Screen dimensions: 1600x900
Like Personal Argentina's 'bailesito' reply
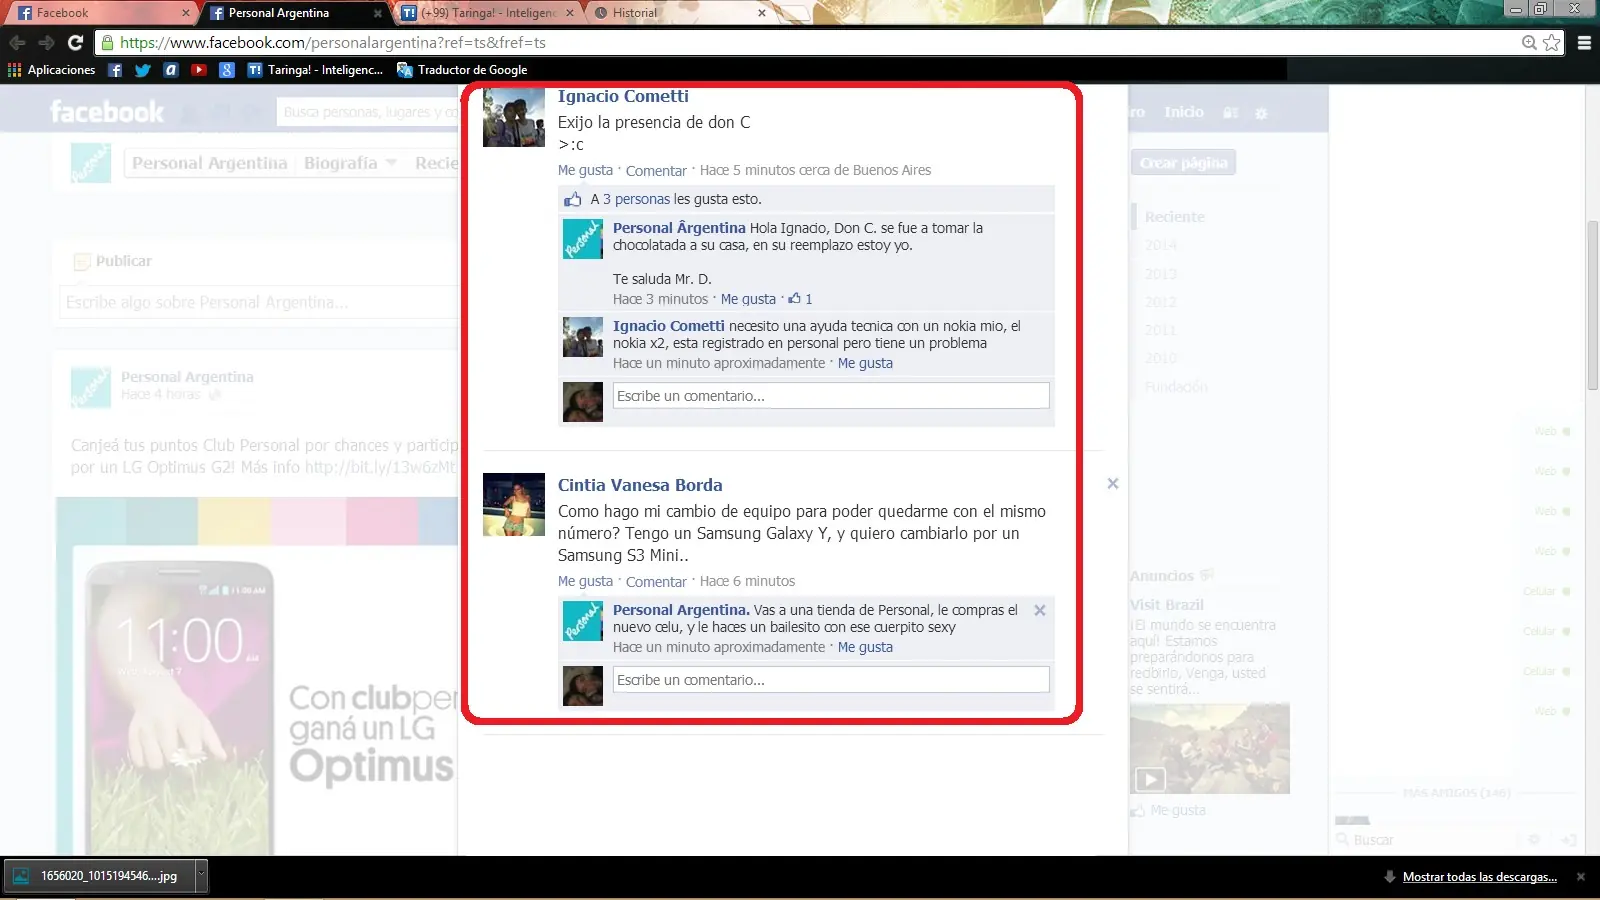pyautogui.click(x=865, y=647)
